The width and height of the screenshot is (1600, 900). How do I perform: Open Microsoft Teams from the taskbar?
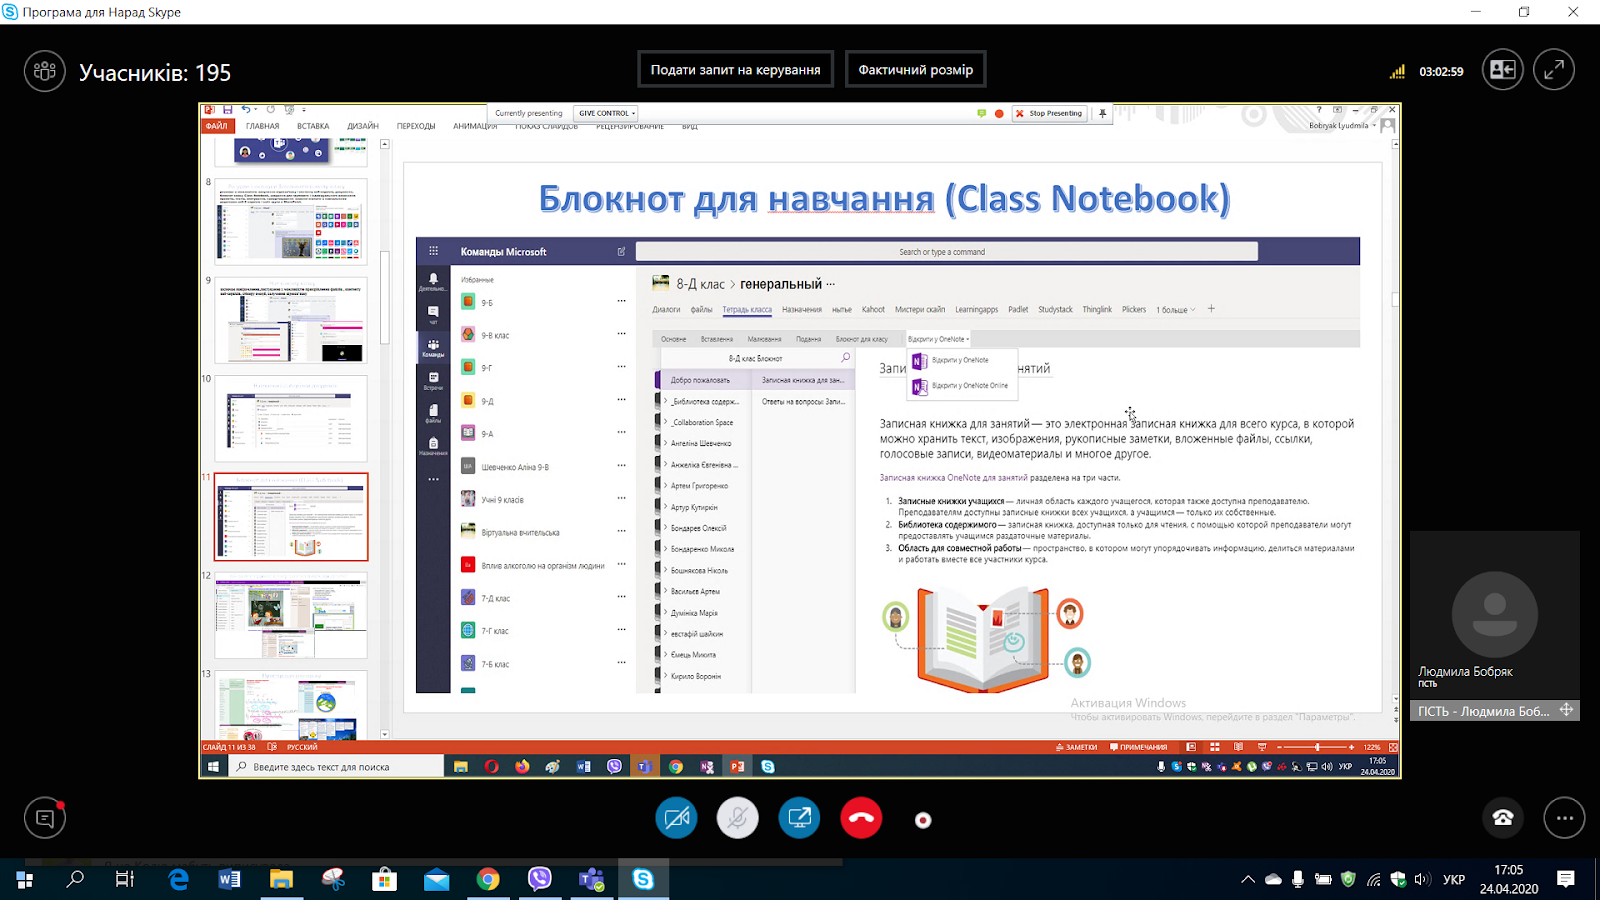tap(591, 879)
